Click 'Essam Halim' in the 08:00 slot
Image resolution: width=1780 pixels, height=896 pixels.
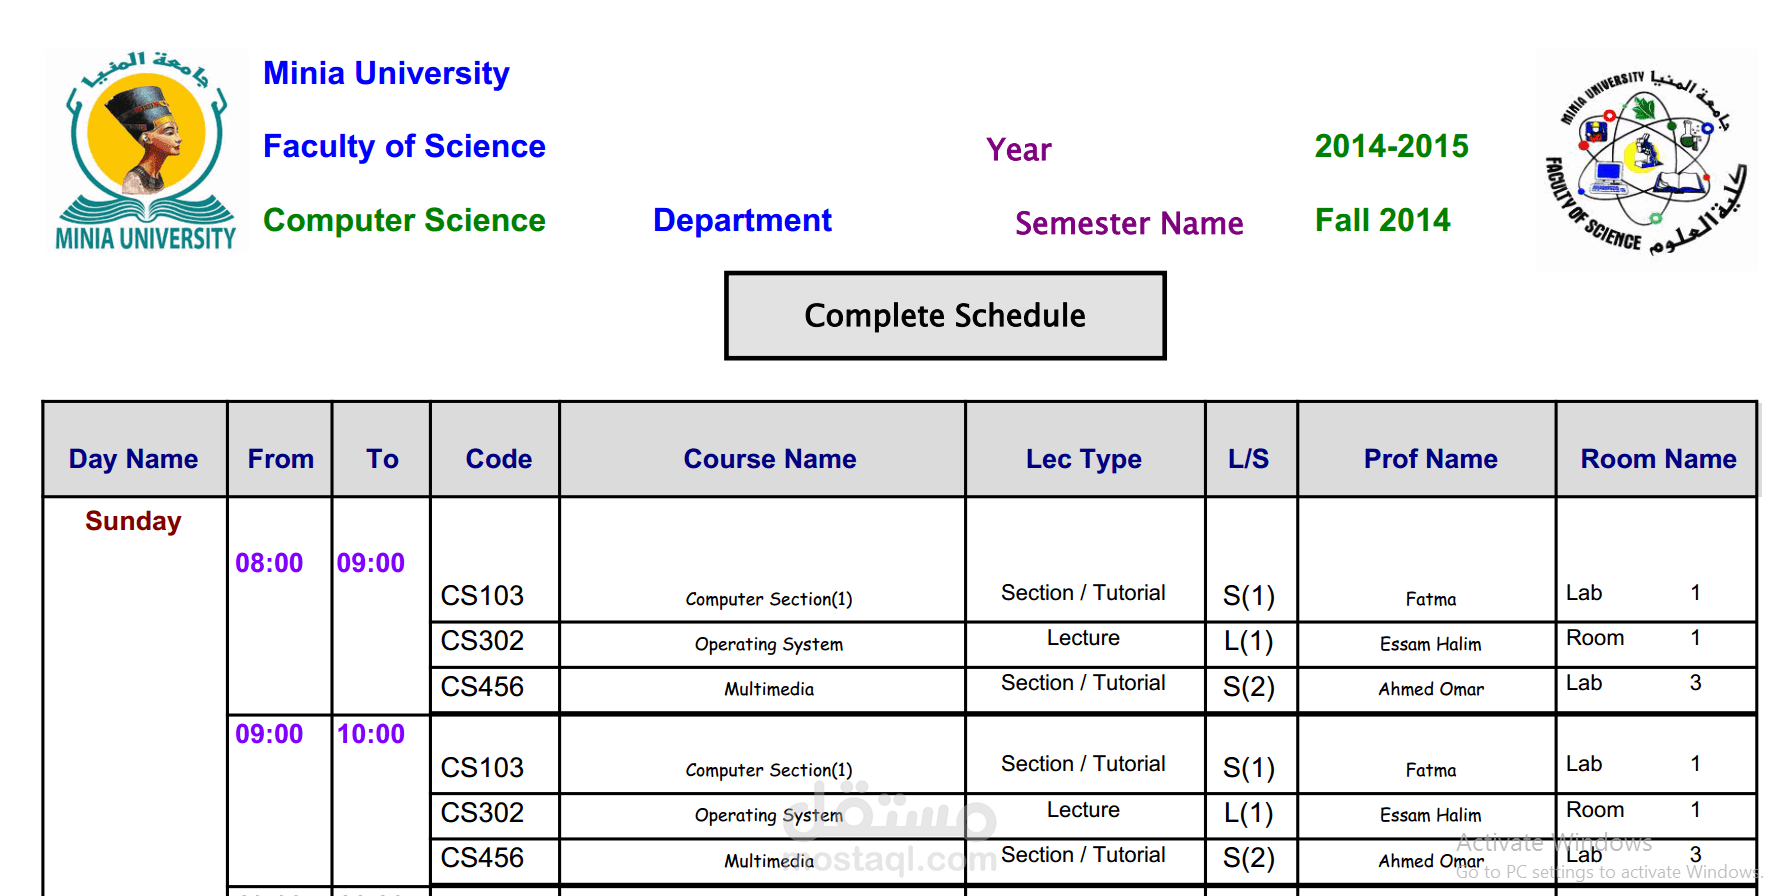click(1431, 644)
